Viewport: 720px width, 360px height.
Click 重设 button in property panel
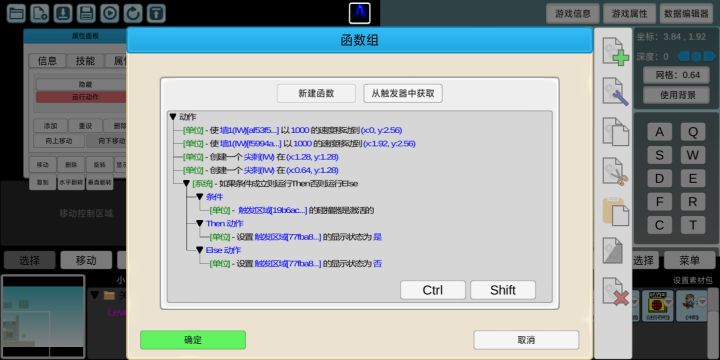85,126
